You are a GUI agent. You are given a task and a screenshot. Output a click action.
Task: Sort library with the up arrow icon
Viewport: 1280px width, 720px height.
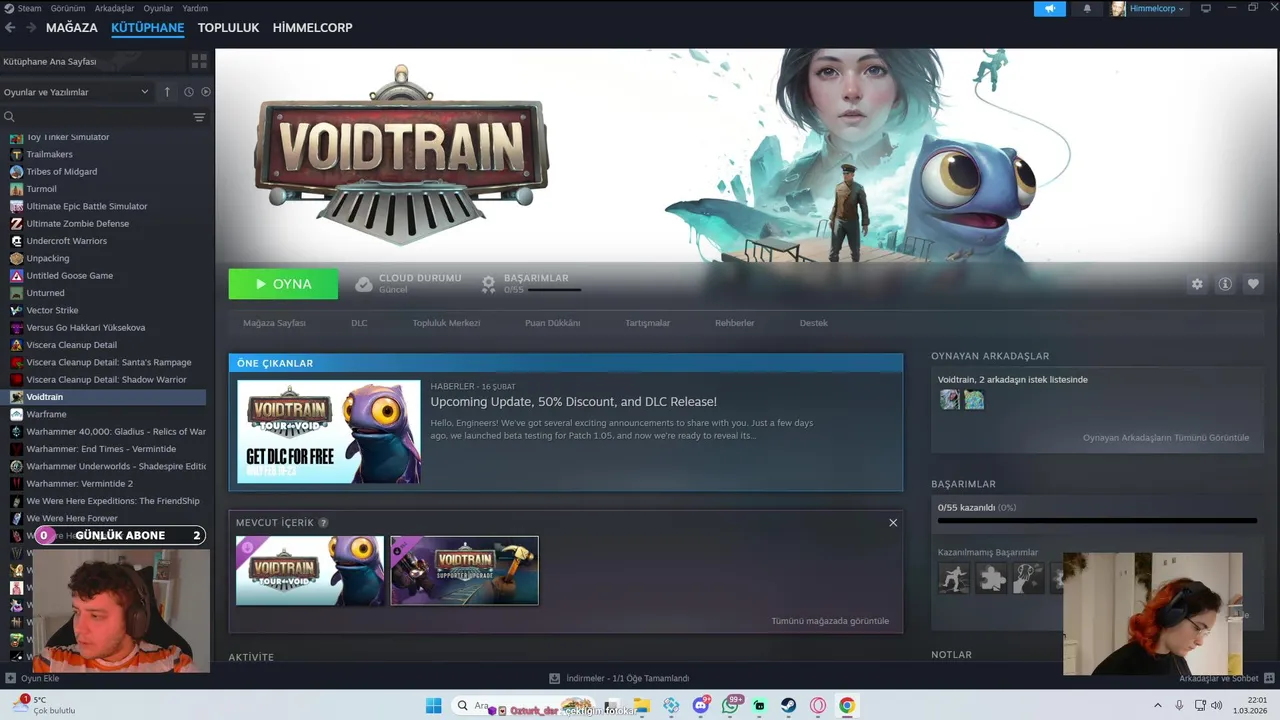tap(167, 92)
